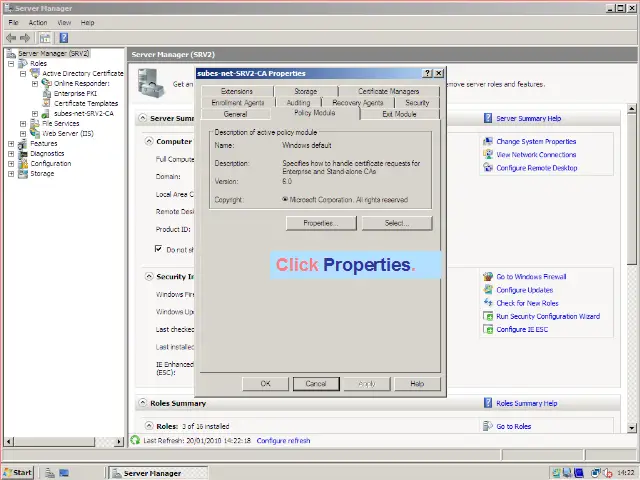
Task: Click the Storage icon in tree
Action: pyautogui.click(x=23, y=173)
